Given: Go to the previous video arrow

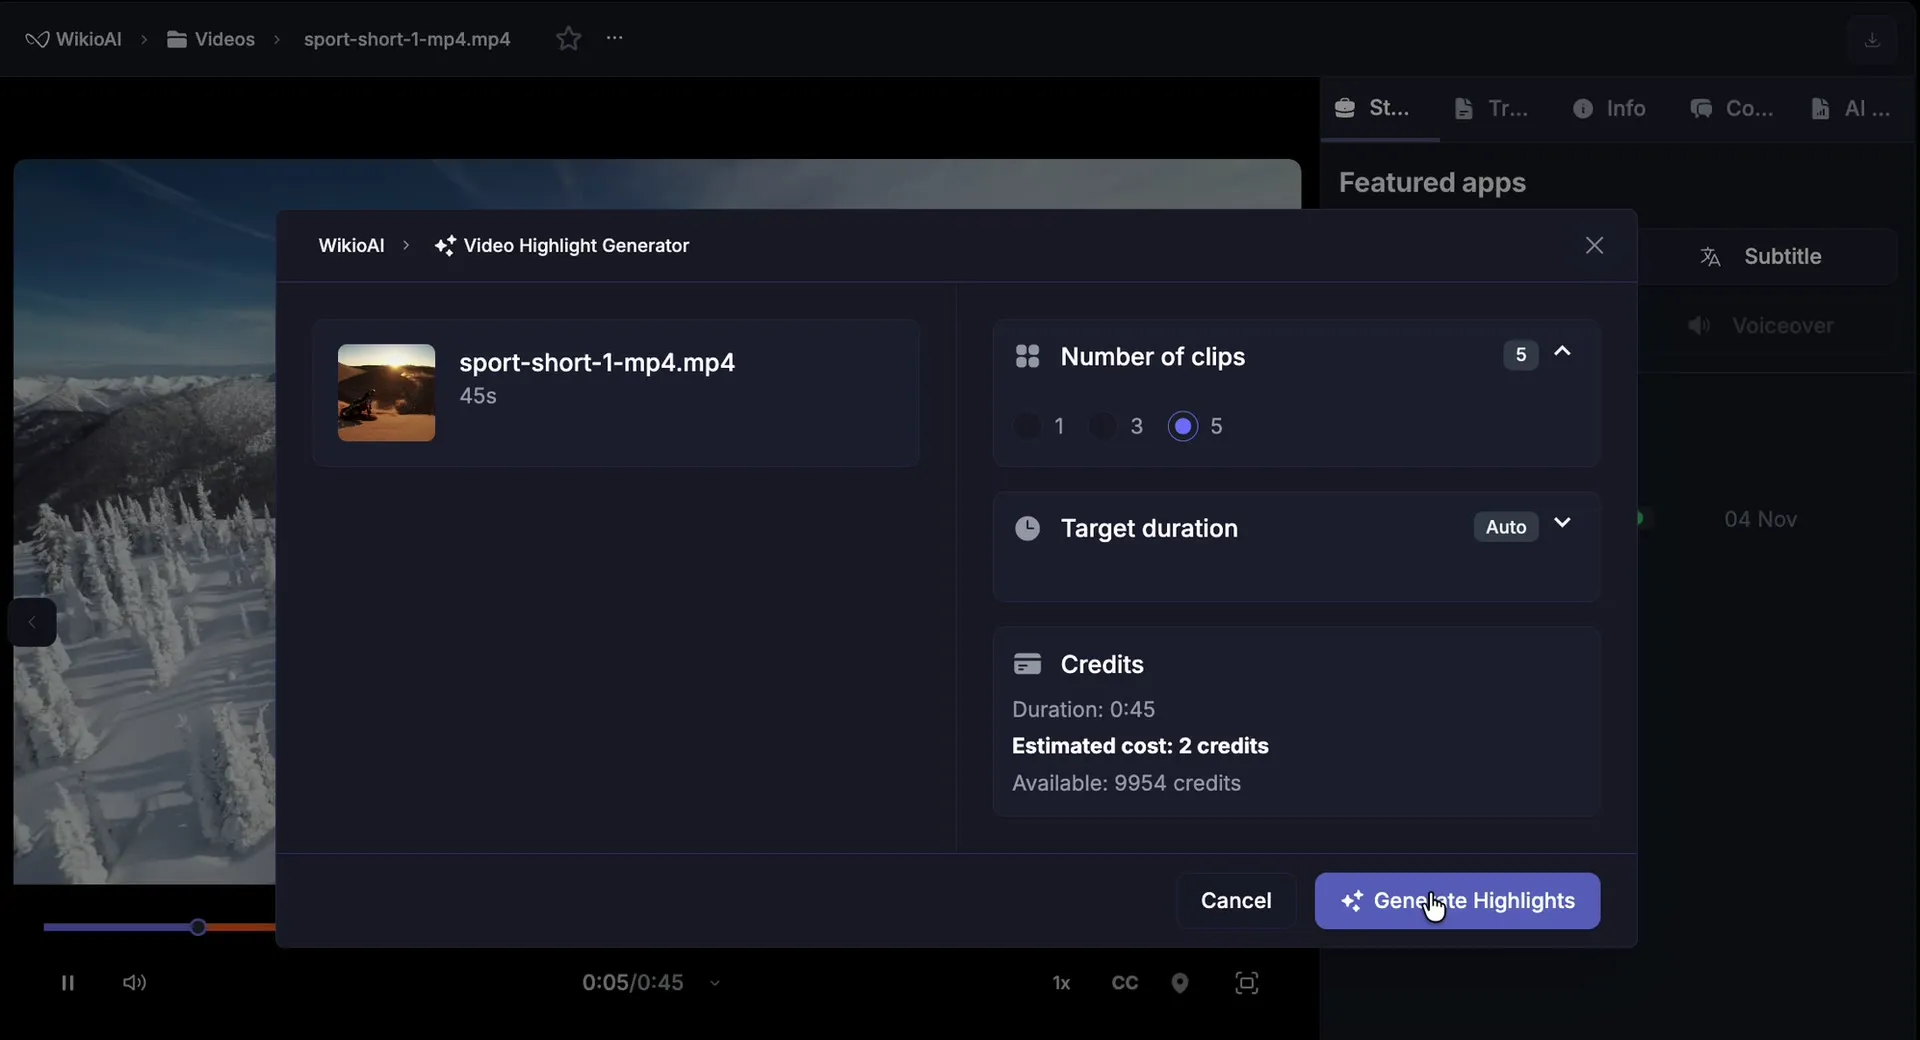Looking at the screenshot, I should (32, 622).
